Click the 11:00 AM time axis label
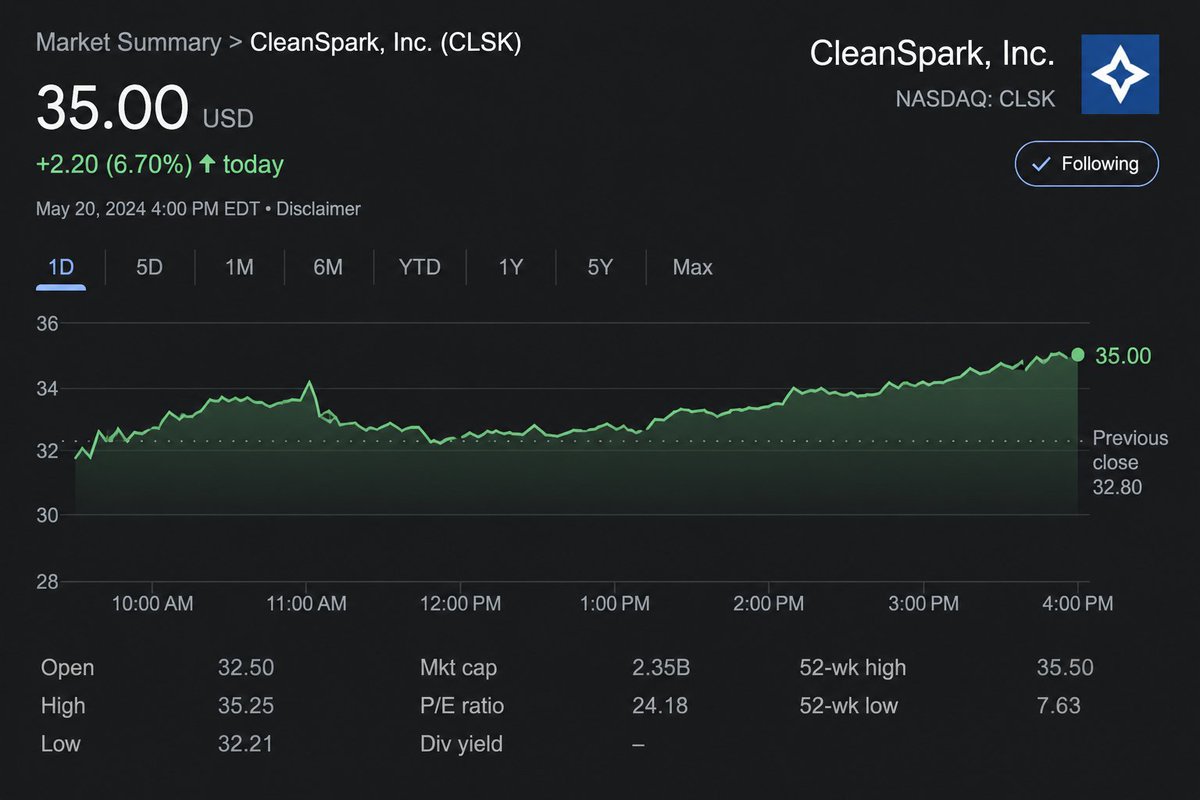Viewport: 1200px width, 800px height. pyautogui.click(x=305, y=603)
